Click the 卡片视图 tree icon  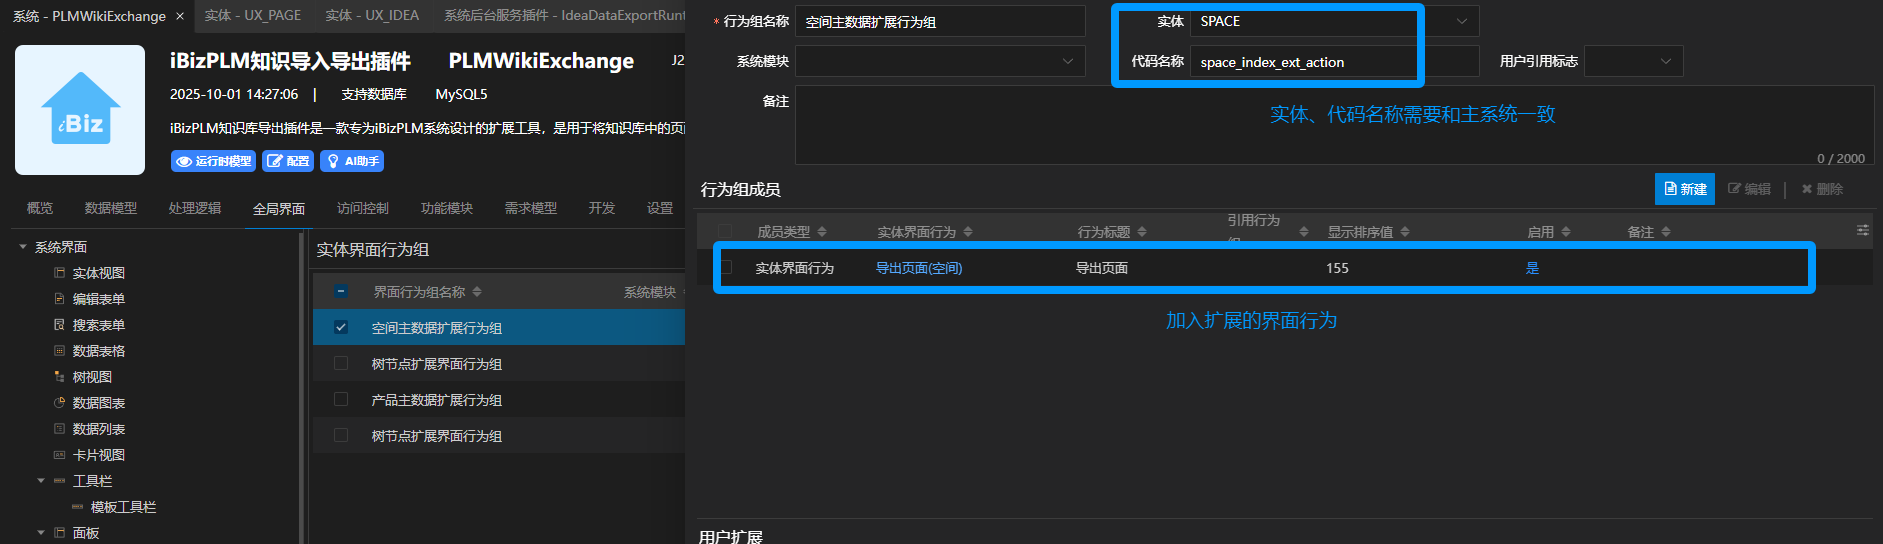(59, 455)
